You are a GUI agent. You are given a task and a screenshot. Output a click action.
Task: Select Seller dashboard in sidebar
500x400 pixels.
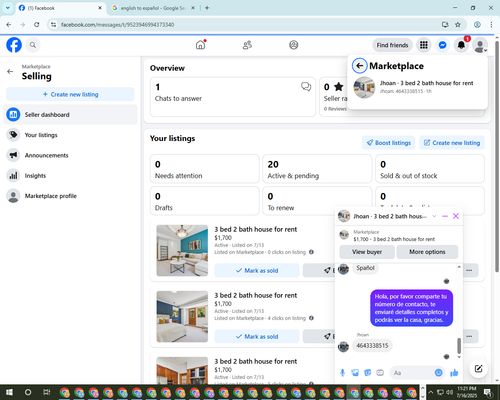pyautogui.click(x=70, y=115)
